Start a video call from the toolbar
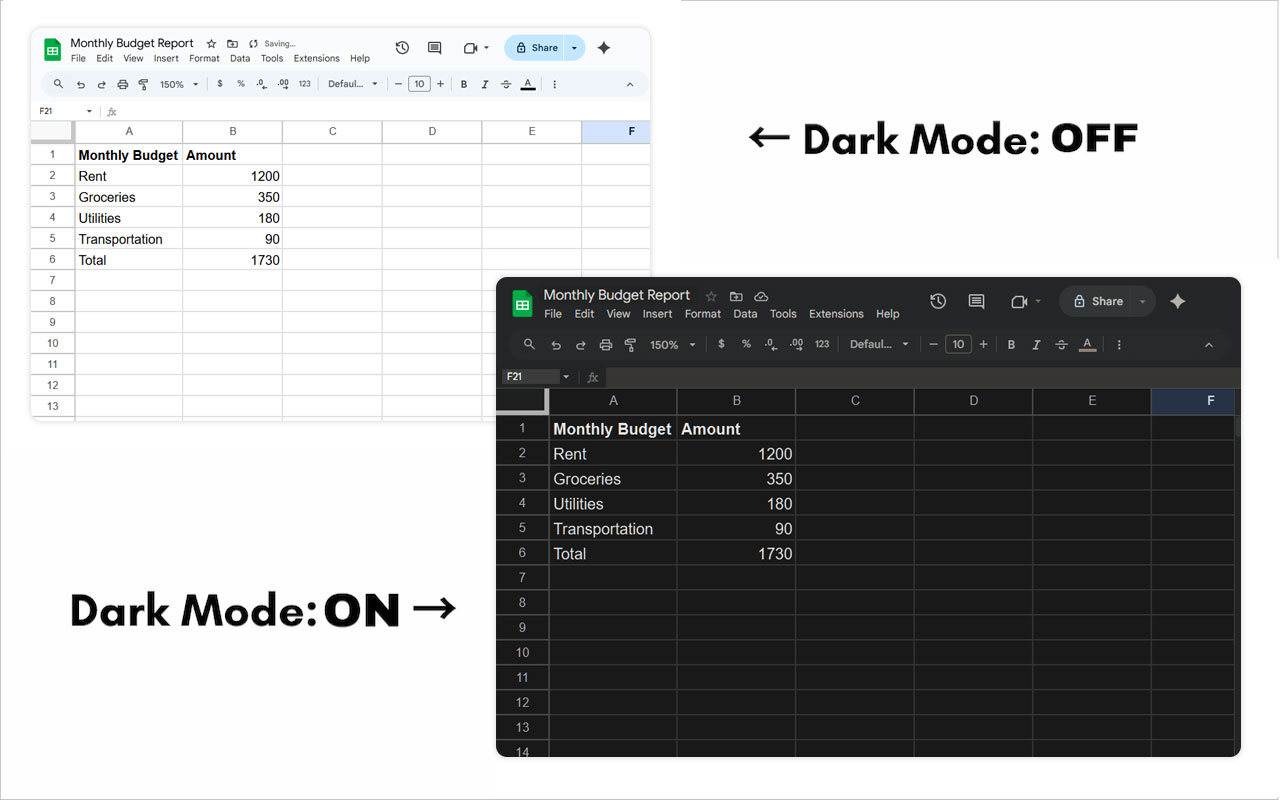Image resolution: width=1280 pixels, height=800 pixels. [x=1018, y=300]
